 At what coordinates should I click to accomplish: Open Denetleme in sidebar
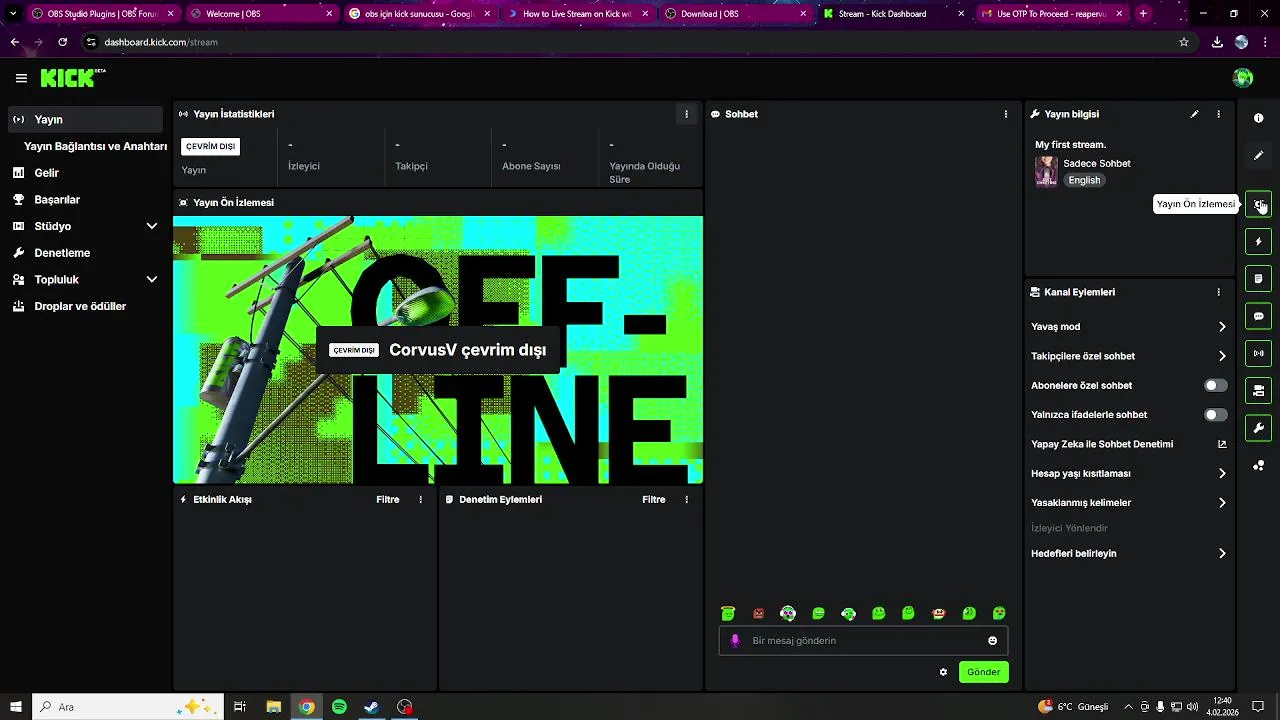[x=85, y=253]
